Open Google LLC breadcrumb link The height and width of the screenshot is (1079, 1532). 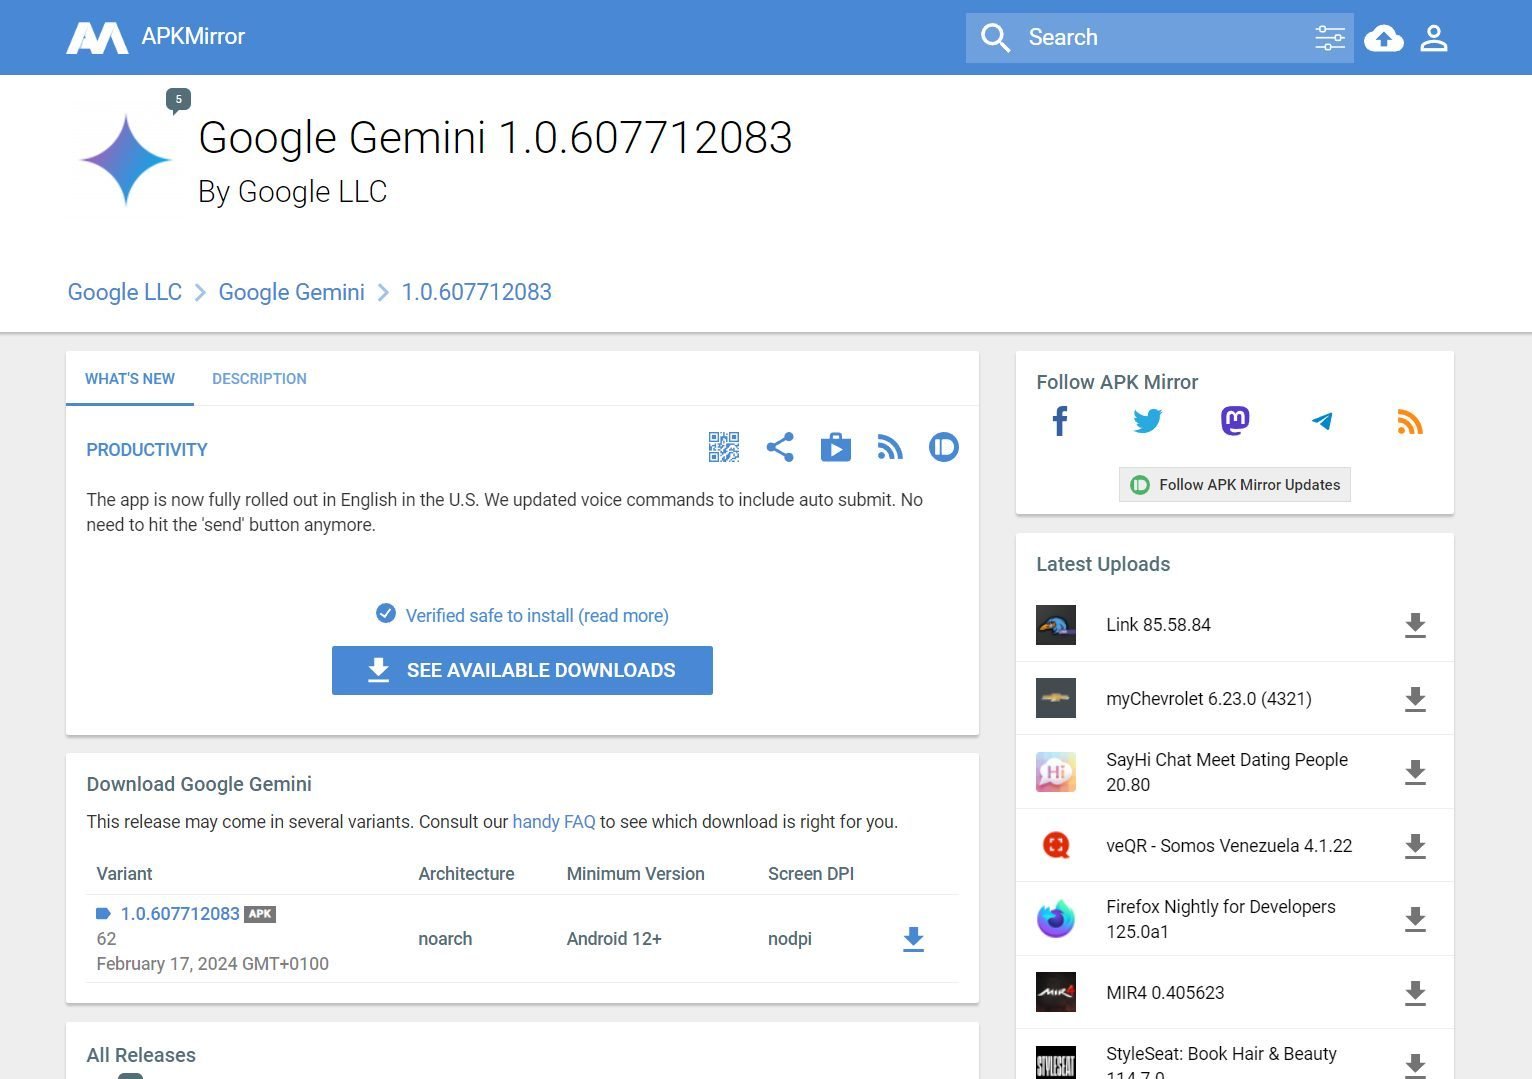click(x=125, y=292)
